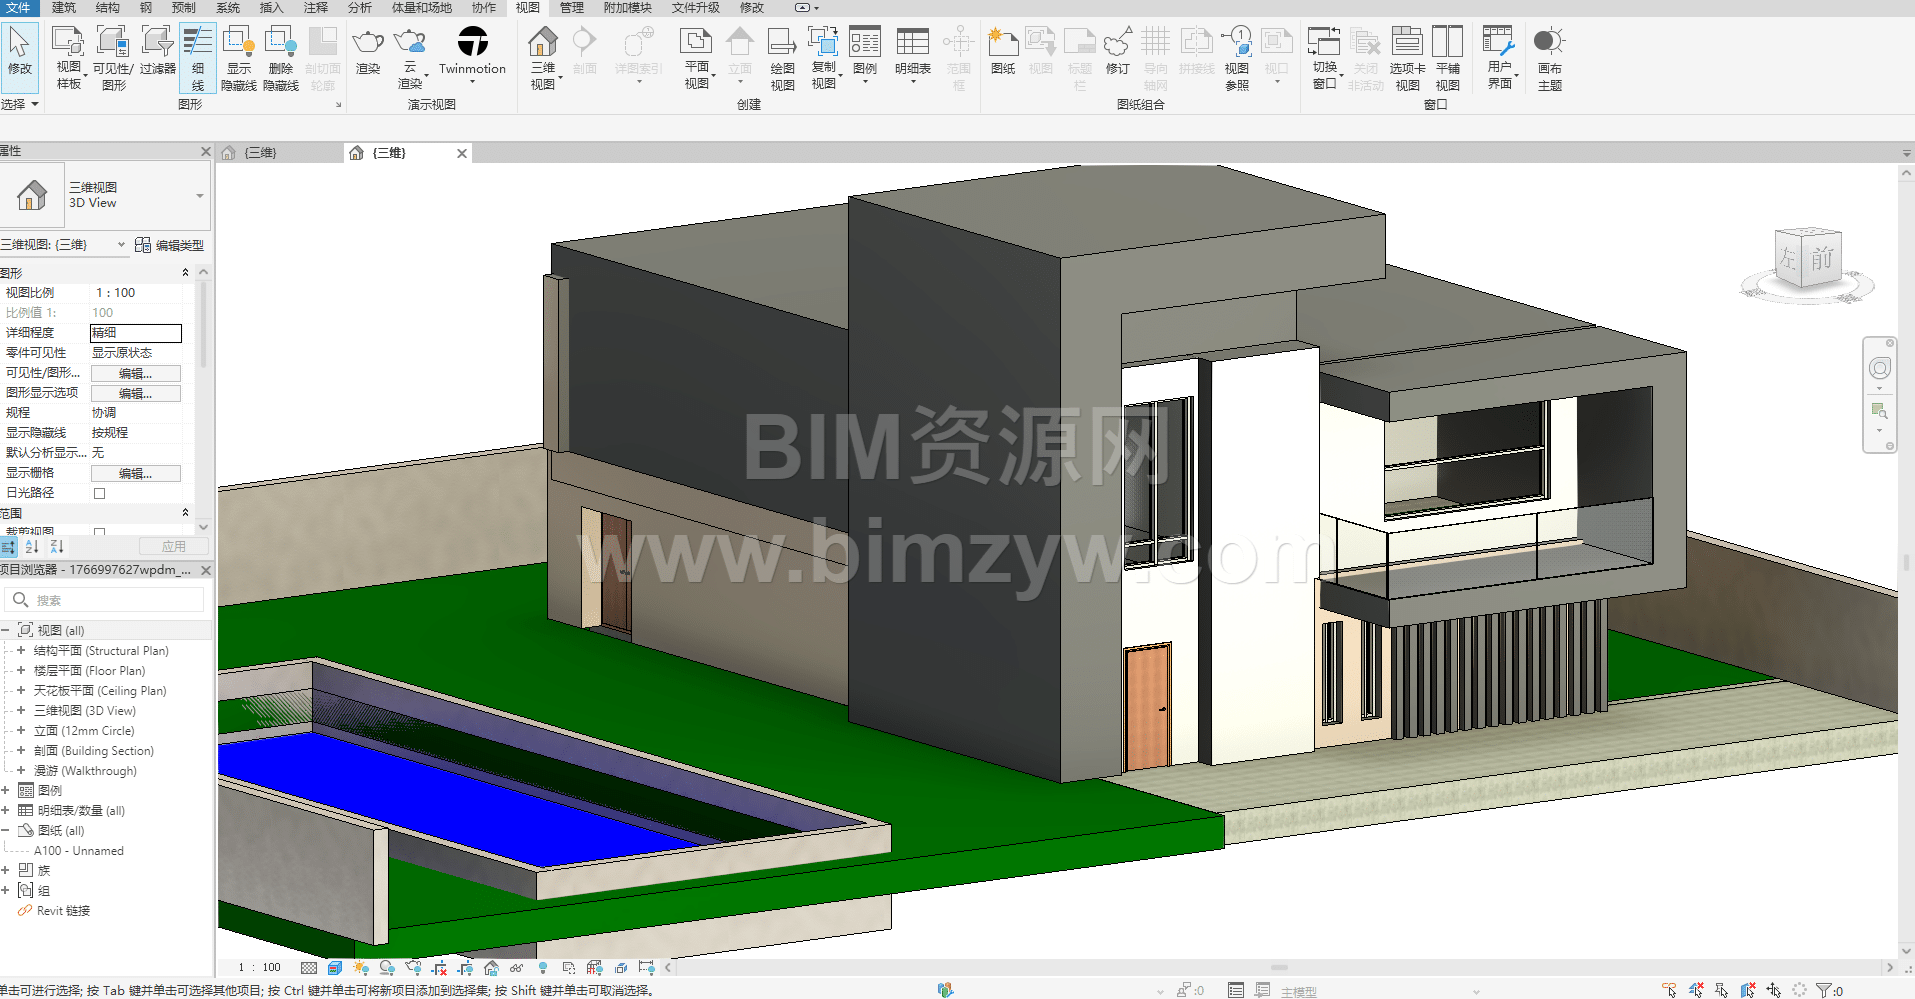Viewport: 1915px width, 999px height.
Task: Click the Sheet (图纸) icon in ribbon
Action: (x=1002, y=43)
